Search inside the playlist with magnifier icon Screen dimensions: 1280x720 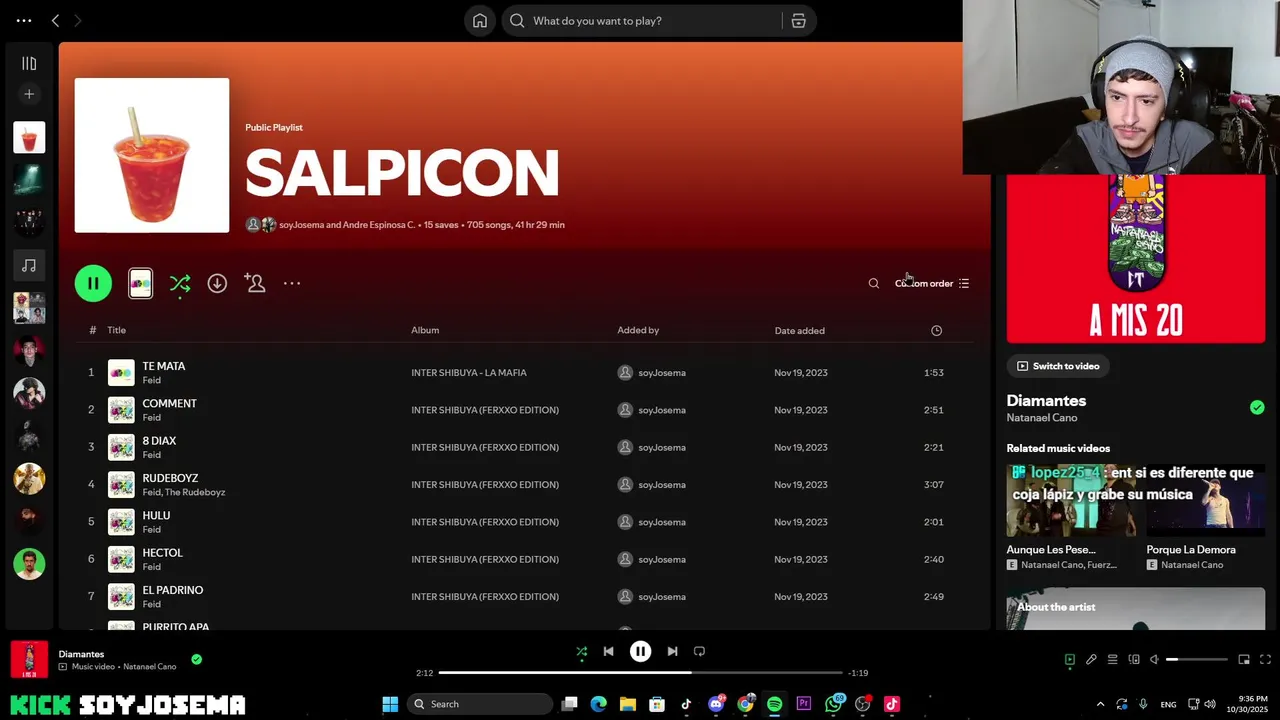874,284
